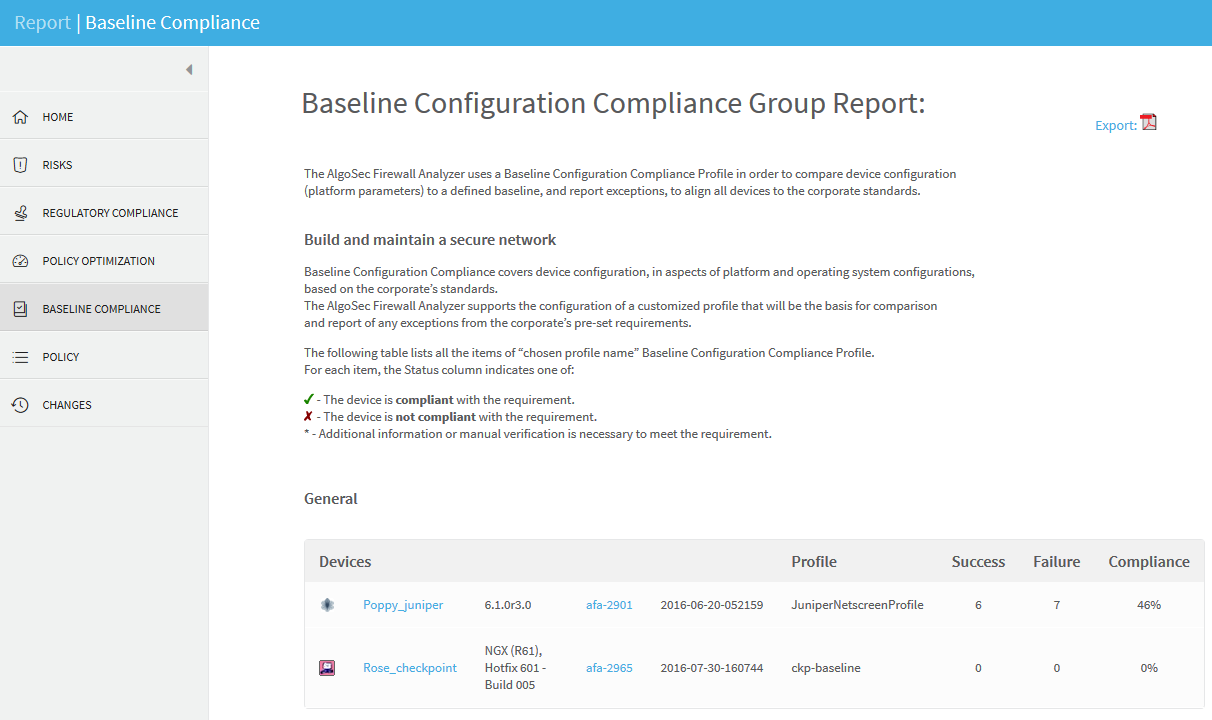Image resolution: width=1212 pixels, height=720 pixels.
Task: Click the Changes history clock icon
Action: (20, 405)
